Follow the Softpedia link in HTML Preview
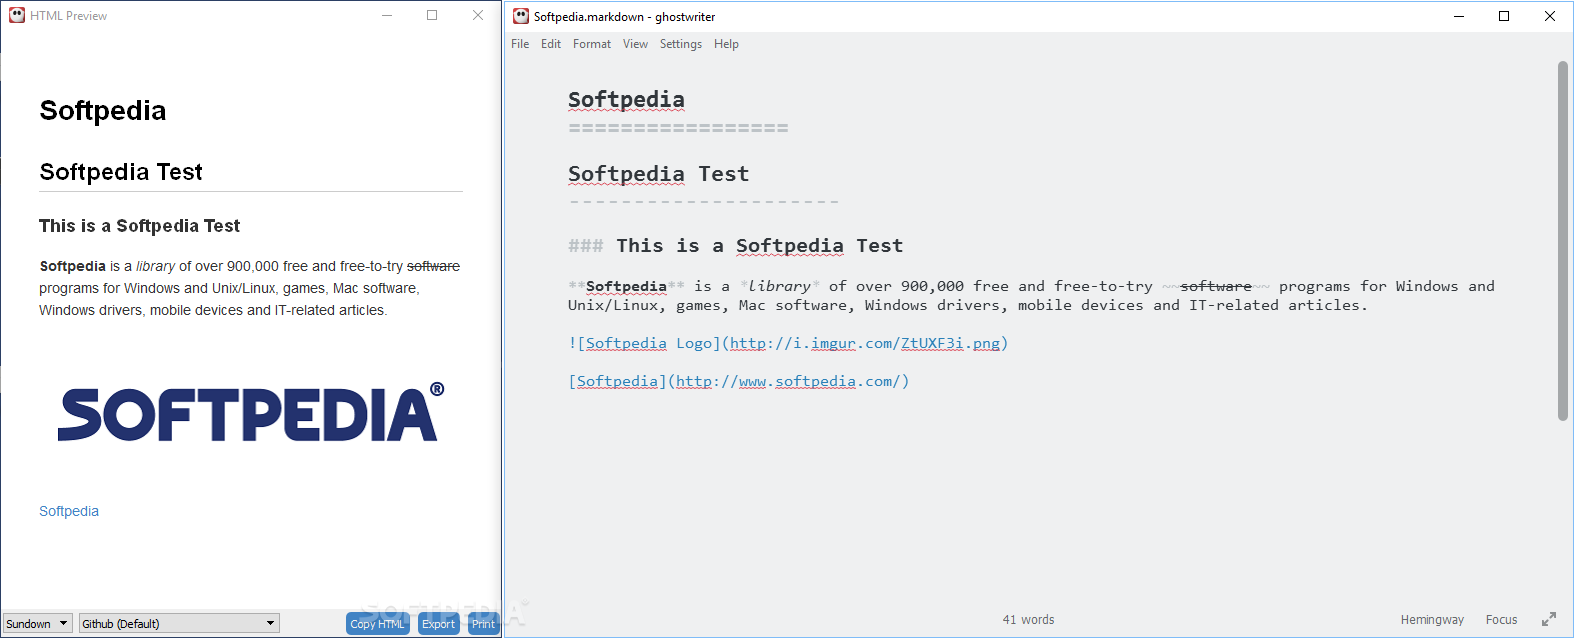The width and height of the screenshot is (1574, 638). [x=69, y=511]
